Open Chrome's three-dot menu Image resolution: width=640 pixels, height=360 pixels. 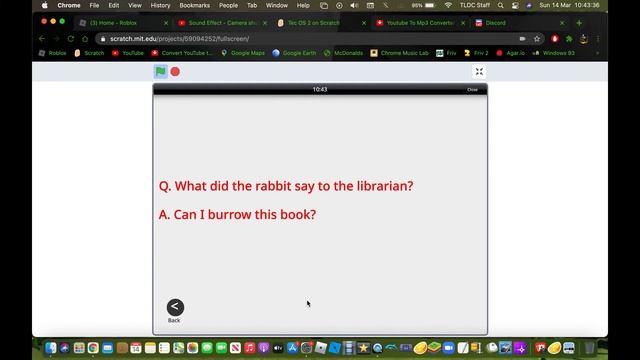point(598,39)
